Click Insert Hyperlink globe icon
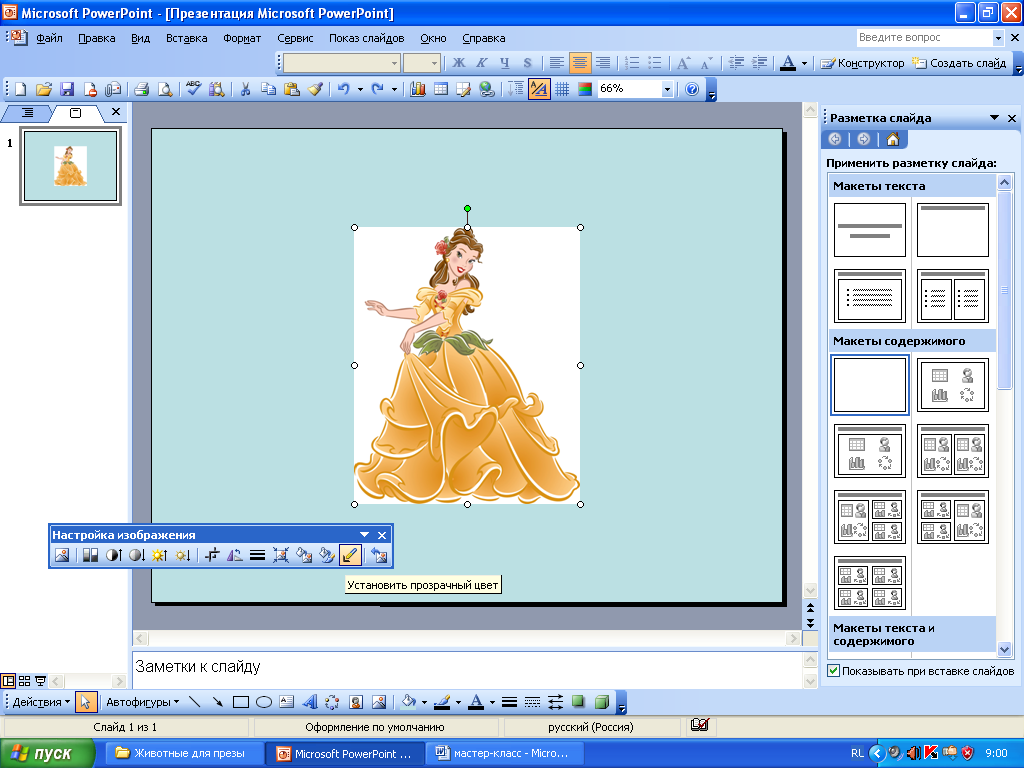This screenshot has height=768, width=1024. pos(487,89)
